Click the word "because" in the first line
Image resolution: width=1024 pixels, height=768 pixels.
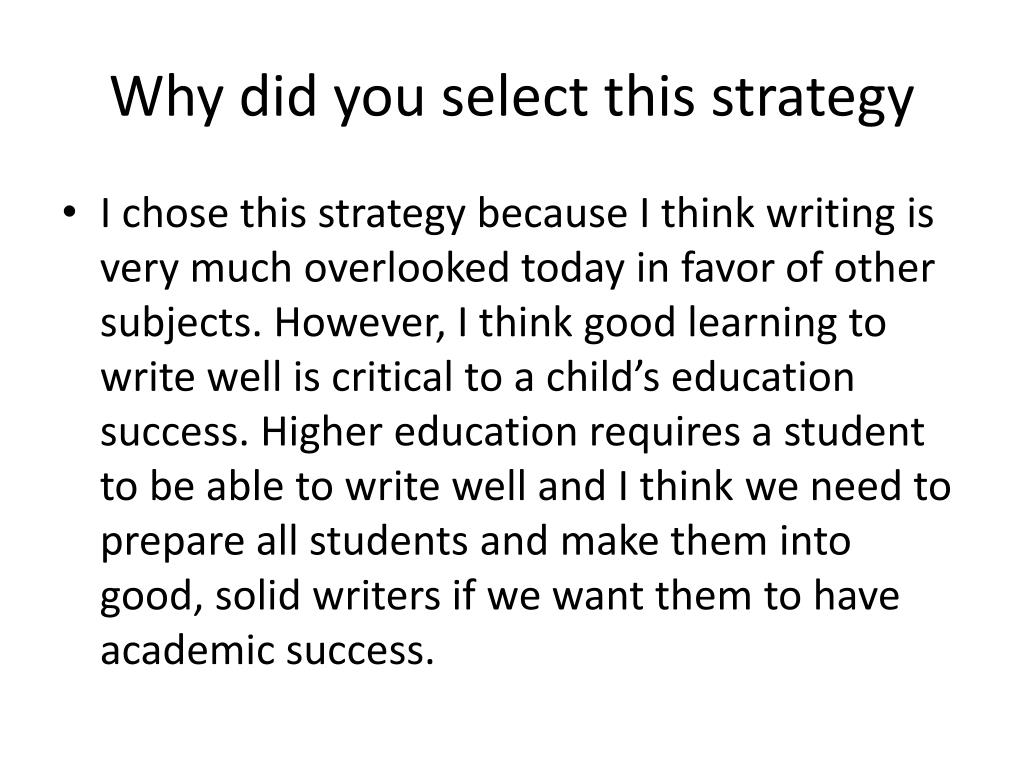coord(552,214)
